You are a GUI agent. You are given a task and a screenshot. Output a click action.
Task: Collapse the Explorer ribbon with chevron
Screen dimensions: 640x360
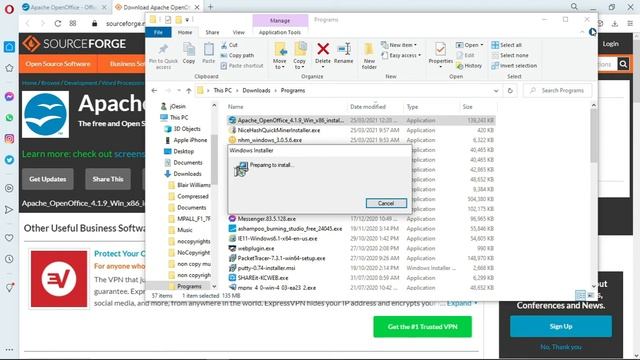coord(582,32)
